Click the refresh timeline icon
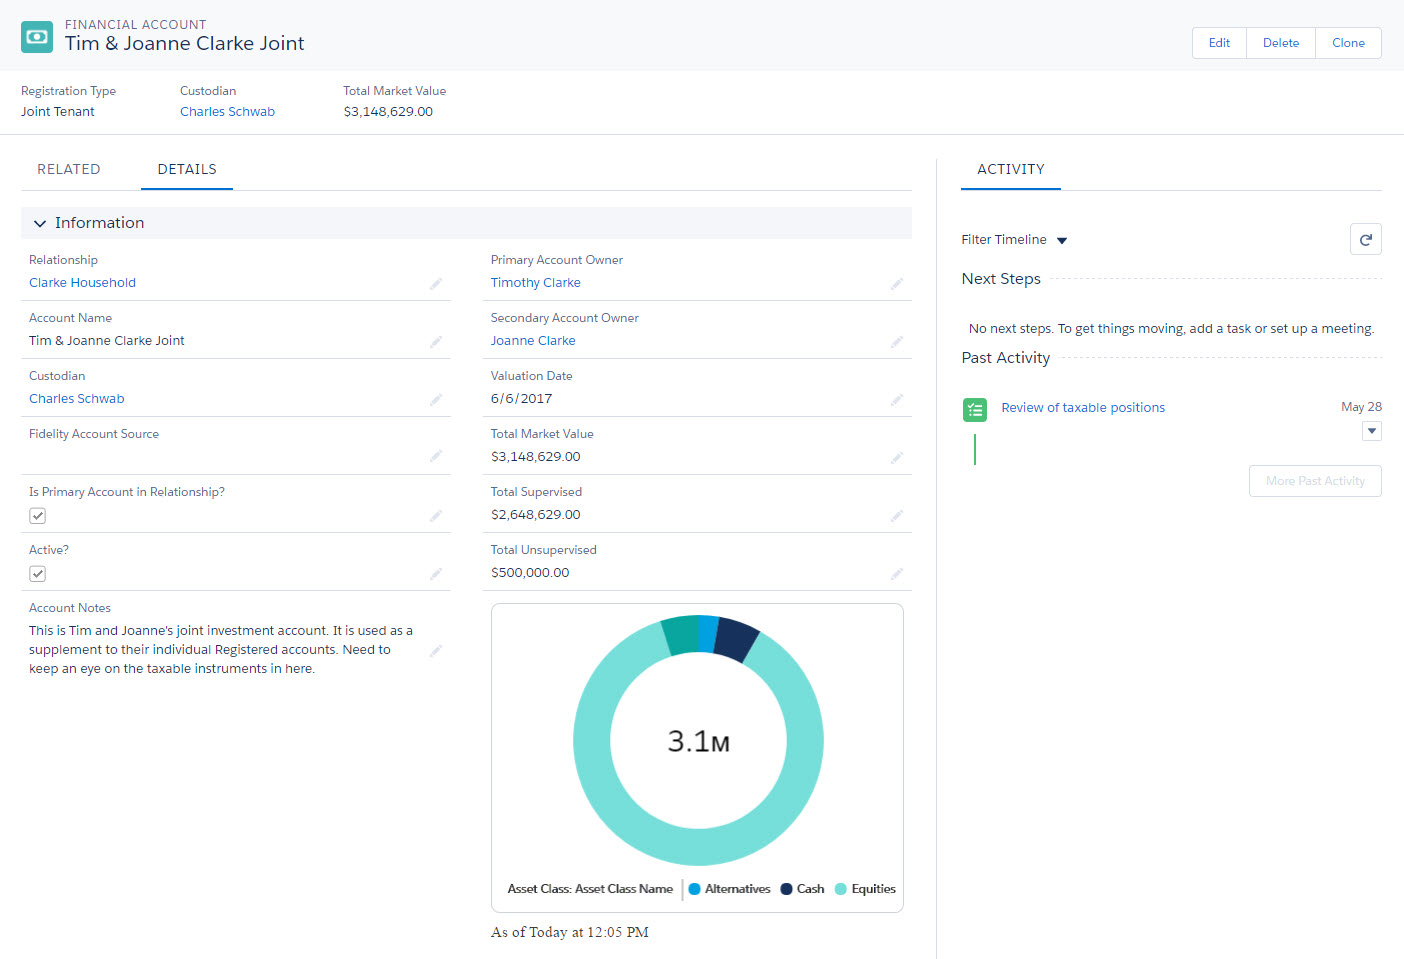The width and height of the screenshot is (1404, 959). [1365, 239]
